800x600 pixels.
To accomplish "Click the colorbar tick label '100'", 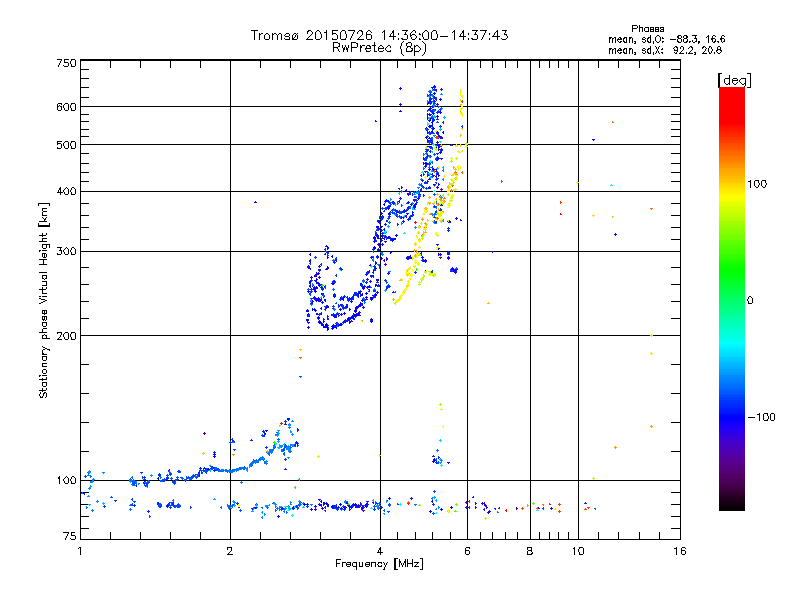I will point(757,184).
